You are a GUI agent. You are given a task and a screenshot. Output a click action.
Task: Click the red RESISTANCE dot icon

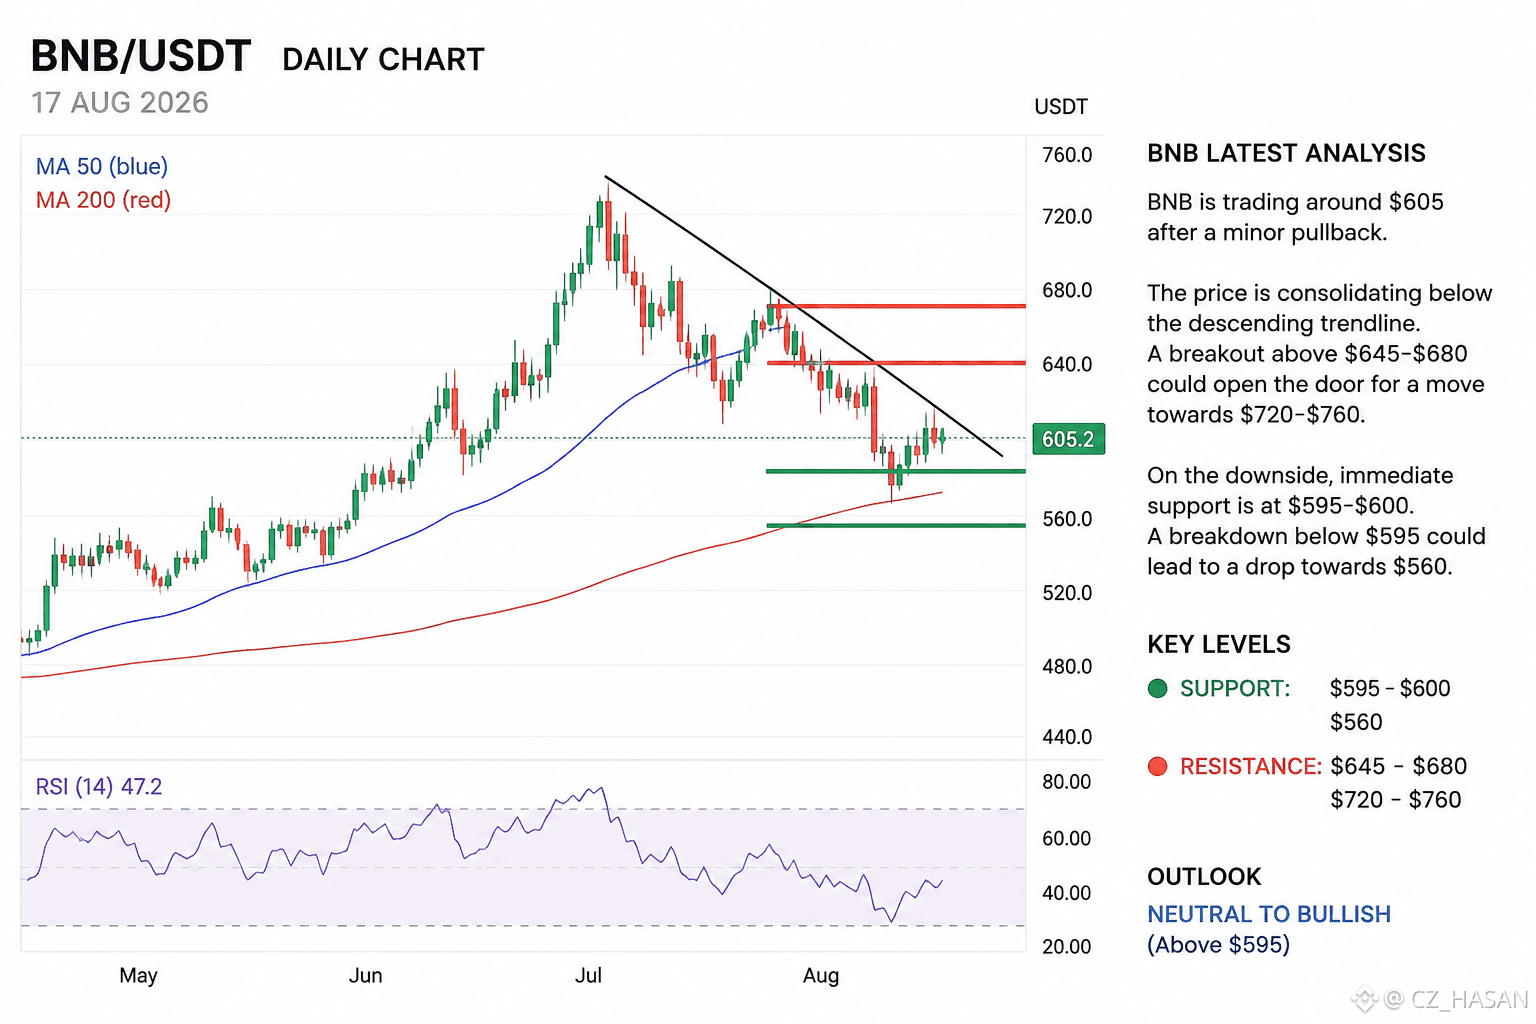tap(1158, 766)
